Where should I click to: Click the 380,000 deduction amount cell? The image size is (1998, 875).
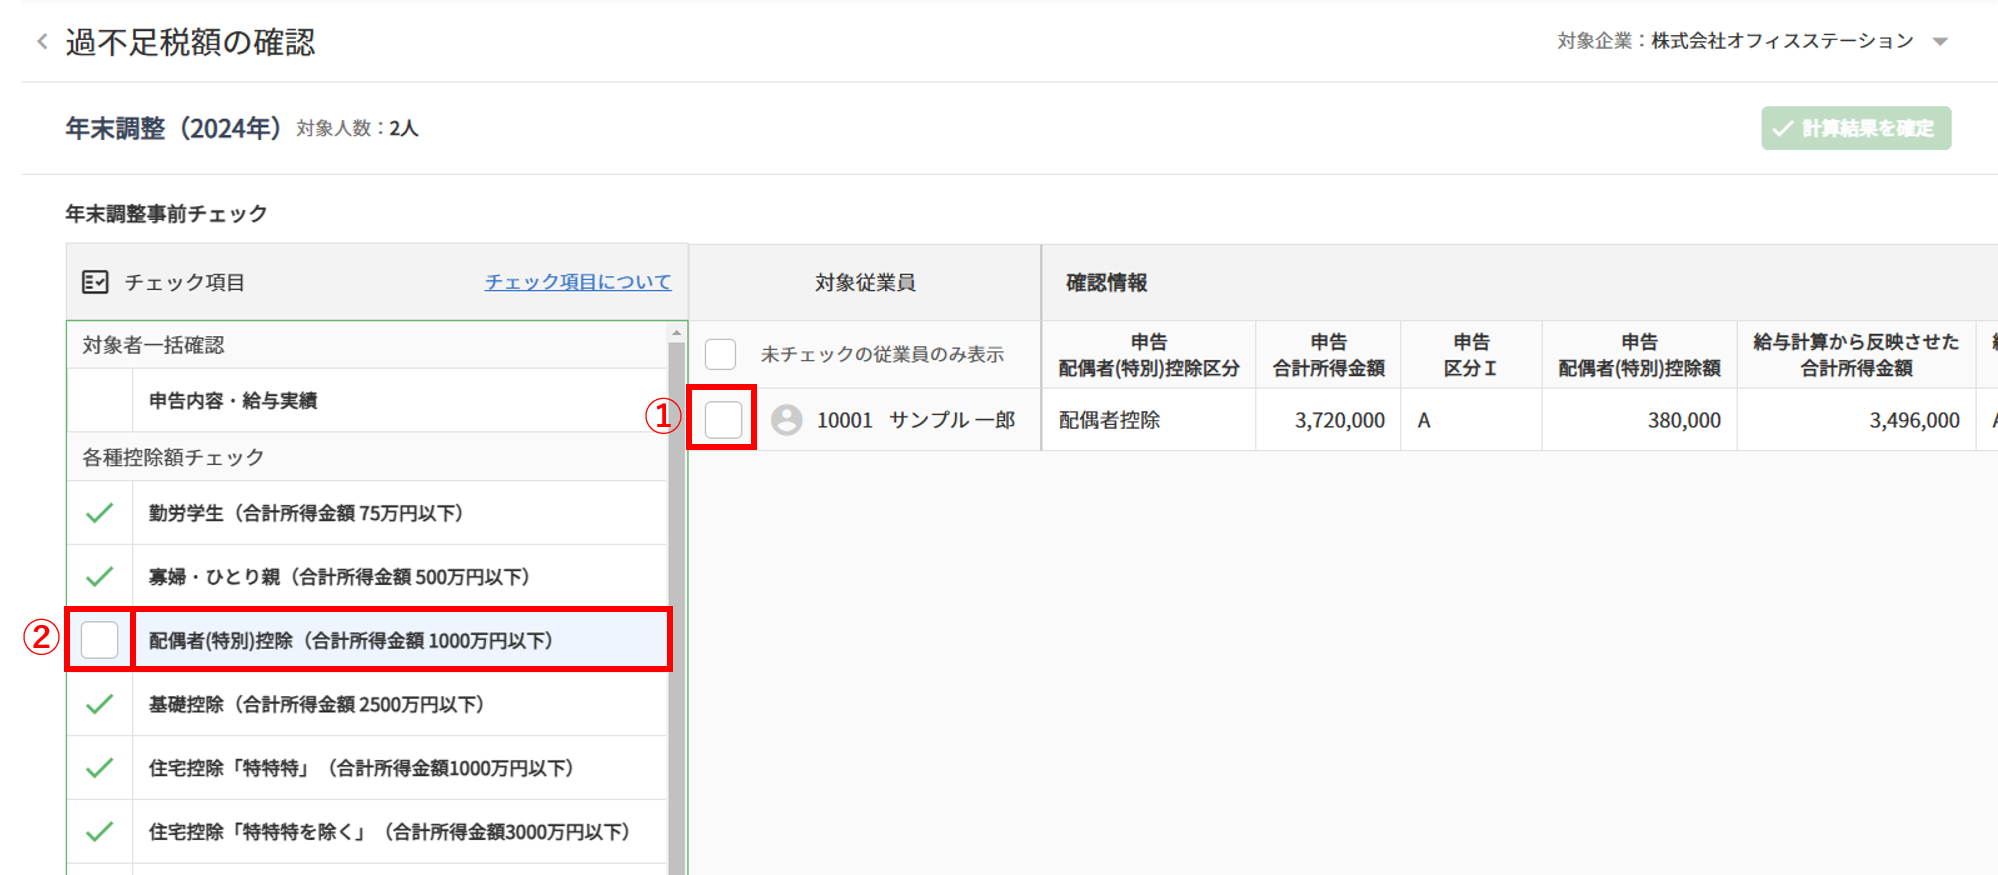1639,420
